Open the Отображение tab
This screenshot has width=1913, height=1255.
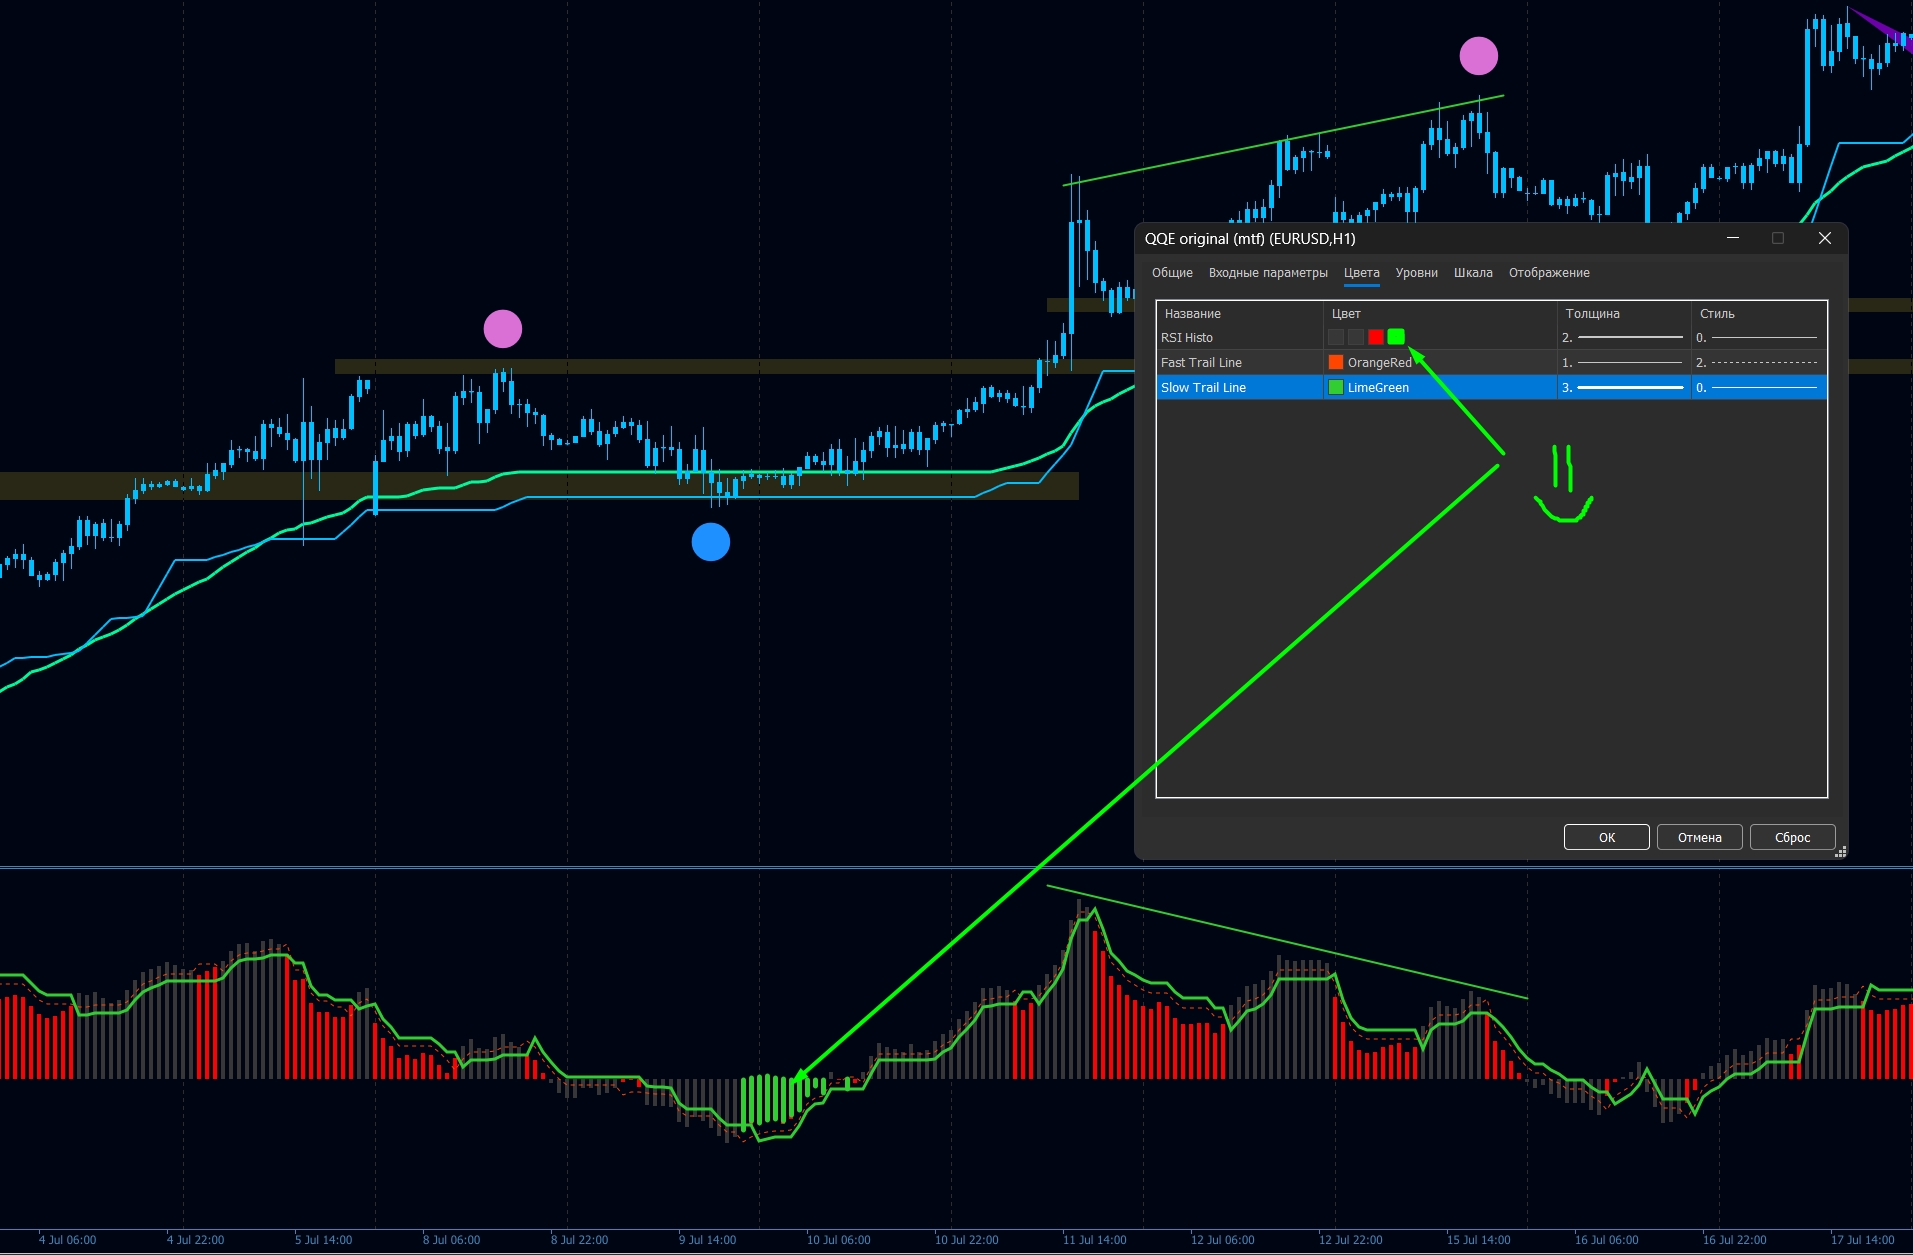[x=1549, y=273]
